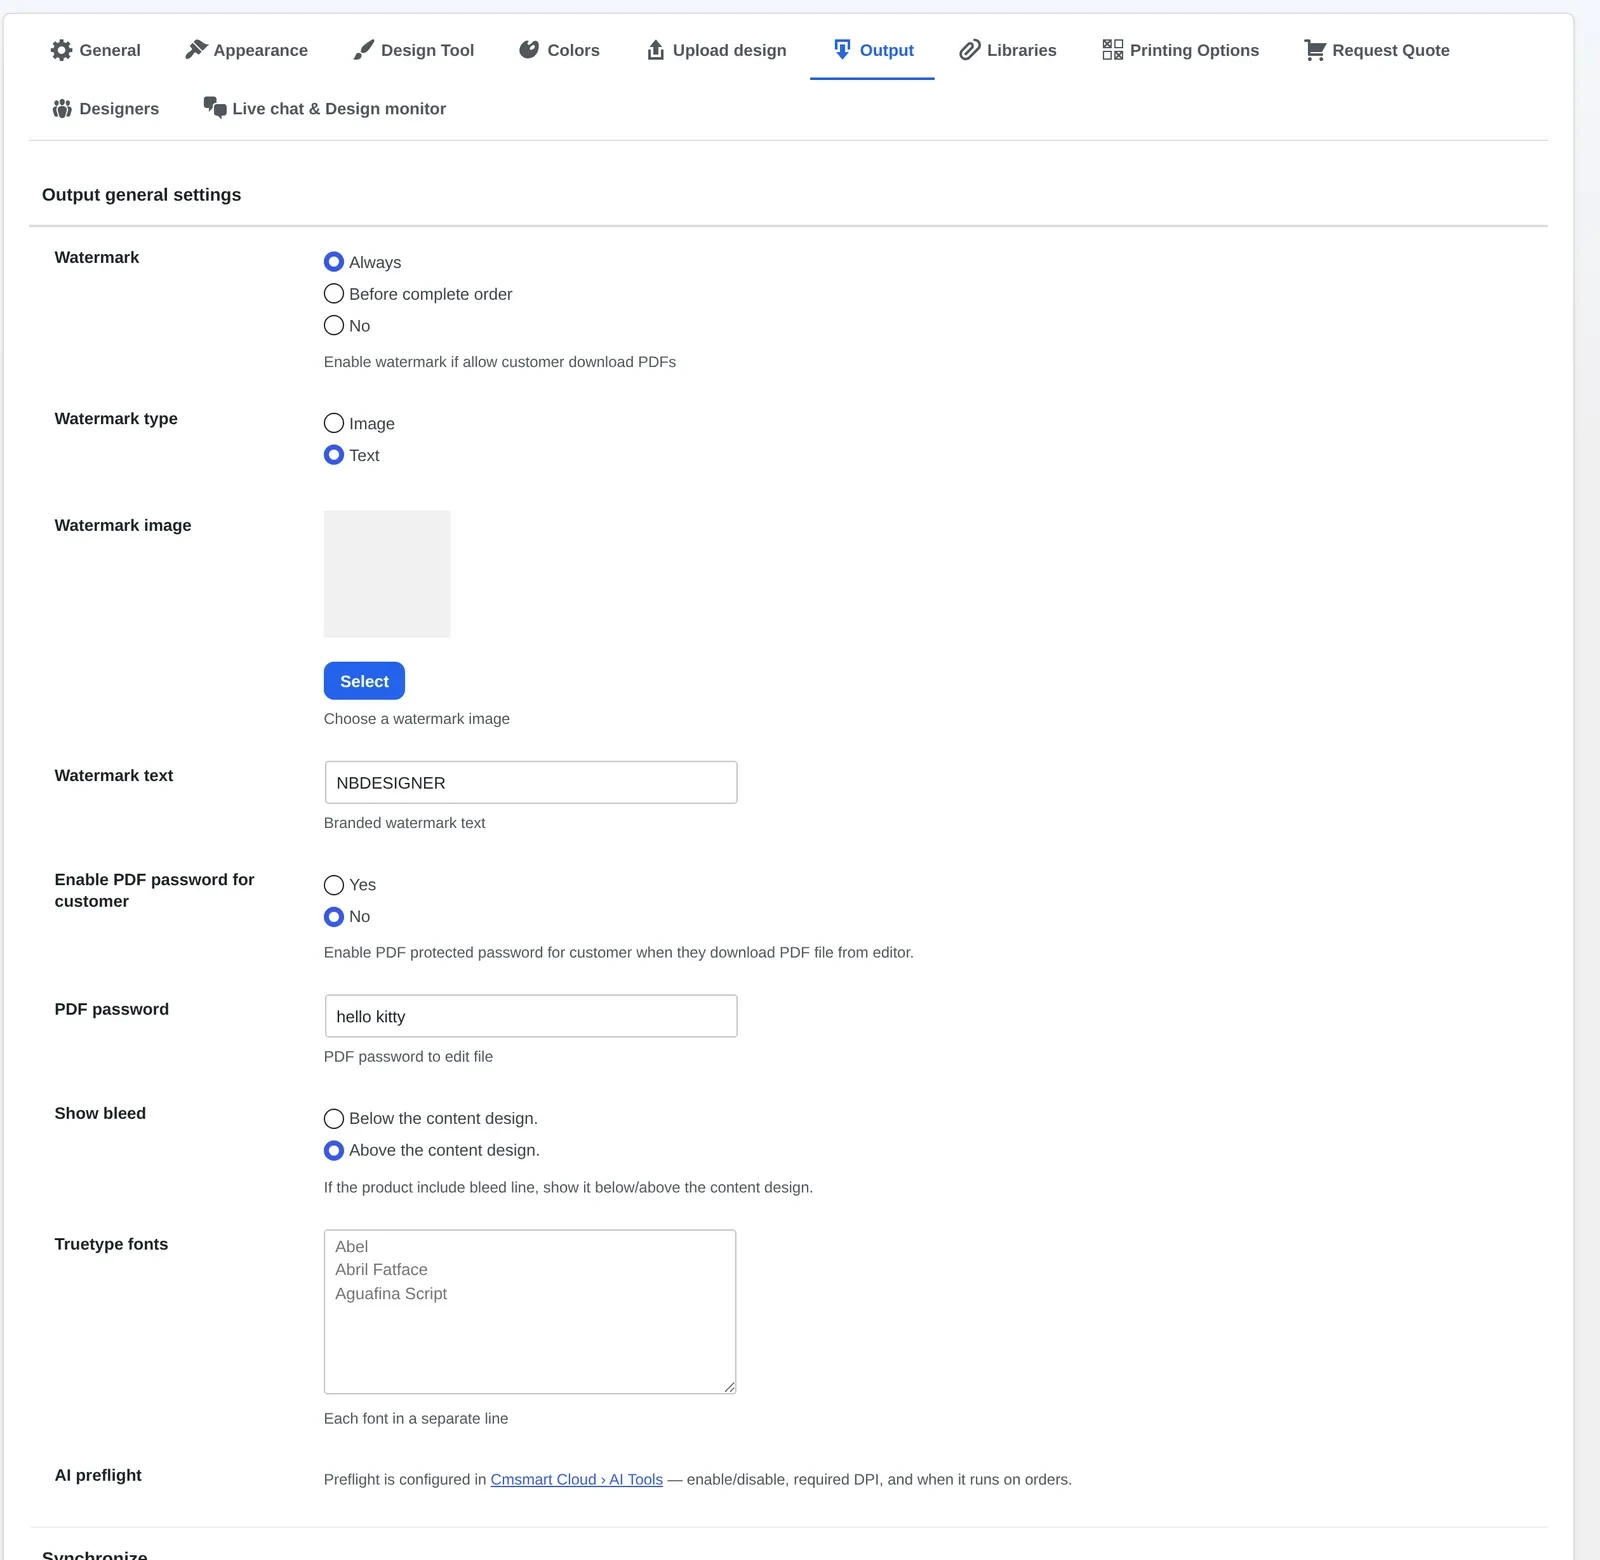This screenshot has width=1600, height=1560.
Task: Select No for Watermark
Action: point(334,325)
